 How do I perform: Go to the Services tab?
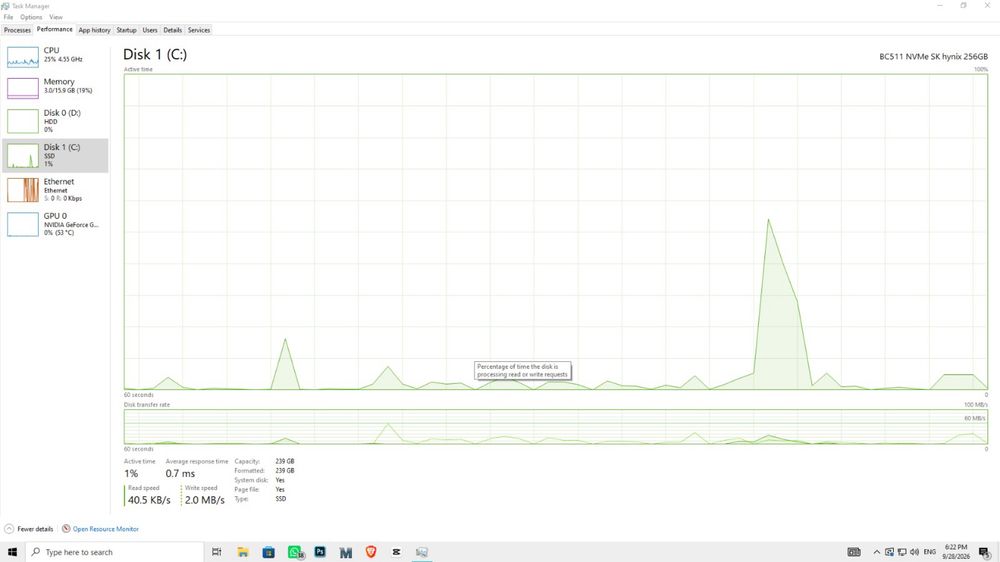(x=198, y=30)
